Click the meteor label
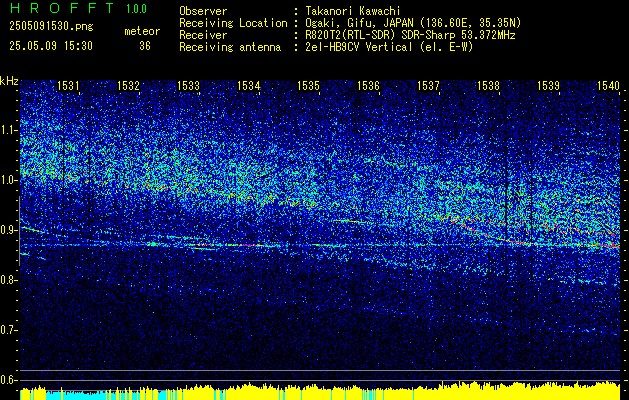Viewport: 629px width, 400px height. tap(142, 31)
